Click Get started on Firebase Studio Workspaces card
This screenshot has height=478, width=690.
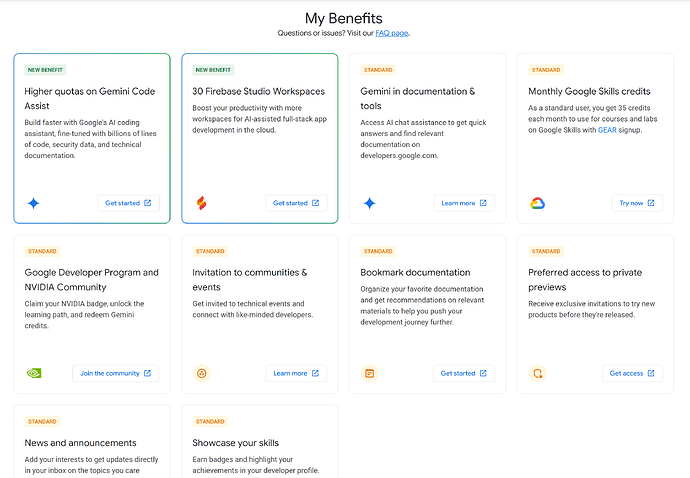point(296,203)
